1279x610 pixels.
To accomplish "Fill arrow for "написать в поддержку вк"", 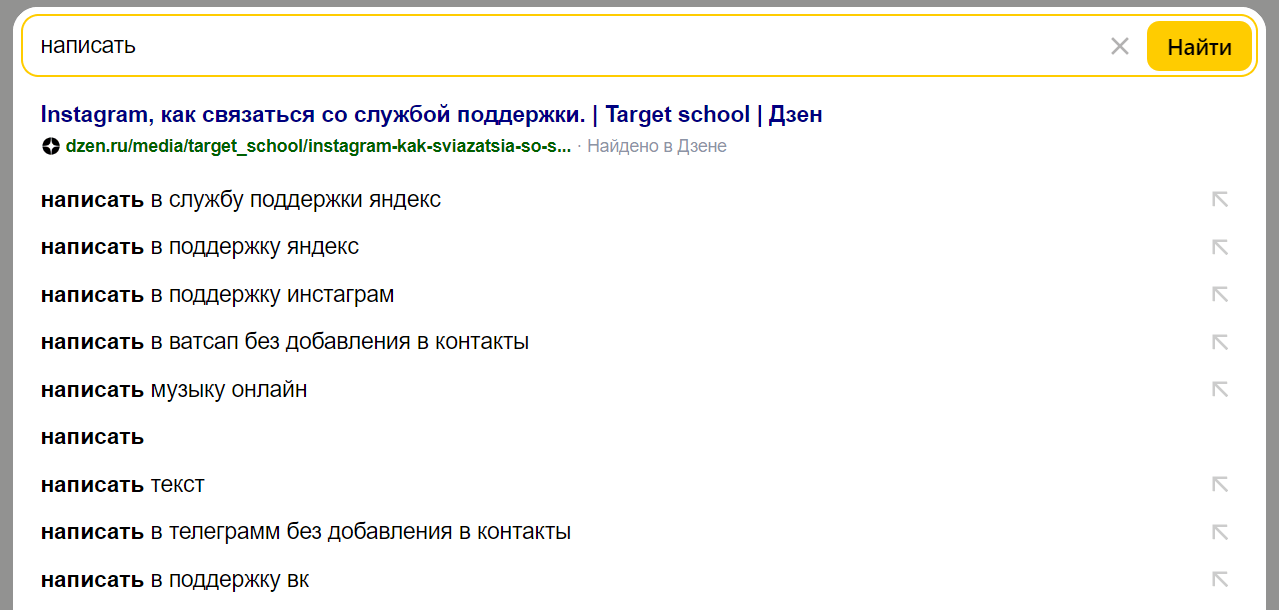I will (1219, 579).
